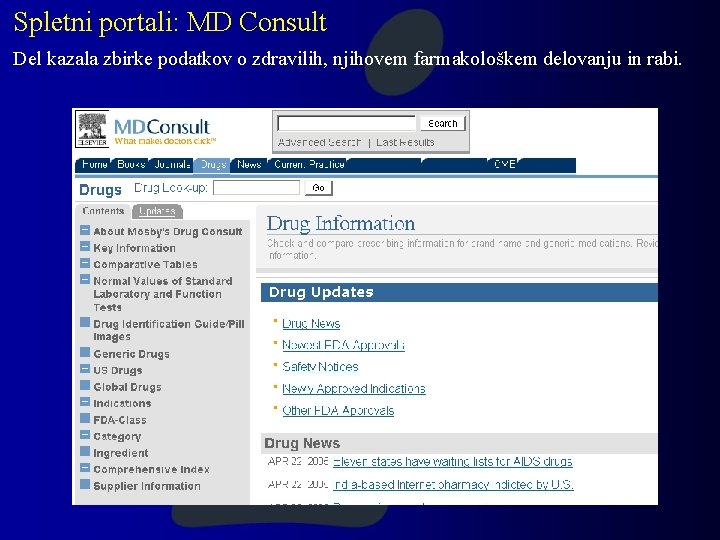Click the Drug Information heading
720x540 pixels.
tap(341, 224)
